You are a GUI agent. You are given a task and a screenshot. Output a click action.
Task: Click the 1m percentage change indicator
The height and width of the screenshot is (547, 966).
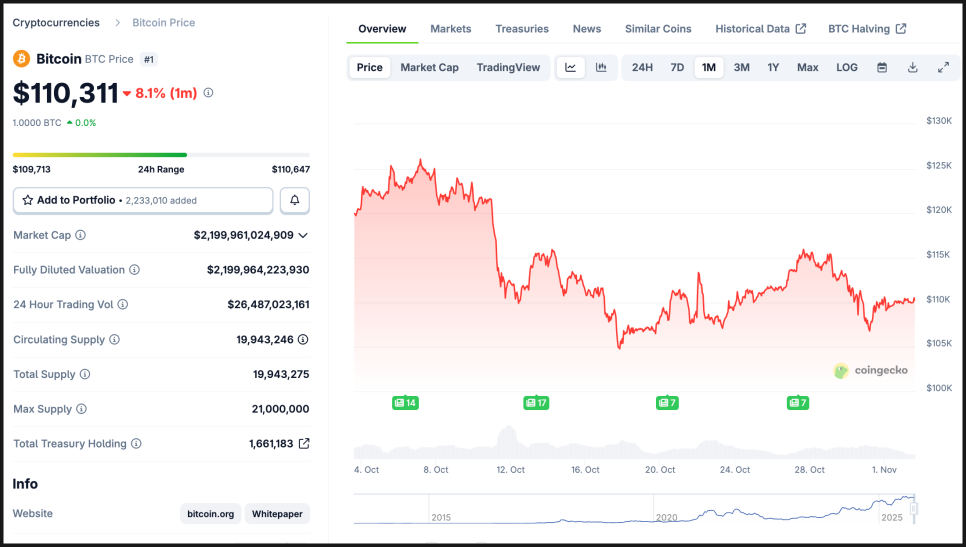(160, 93)
